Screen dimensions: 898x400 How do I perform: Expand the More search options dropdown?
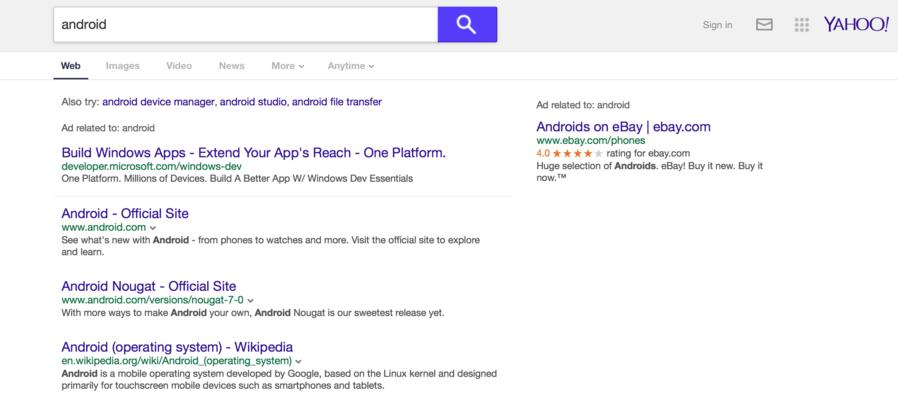(x=287, y=66)
